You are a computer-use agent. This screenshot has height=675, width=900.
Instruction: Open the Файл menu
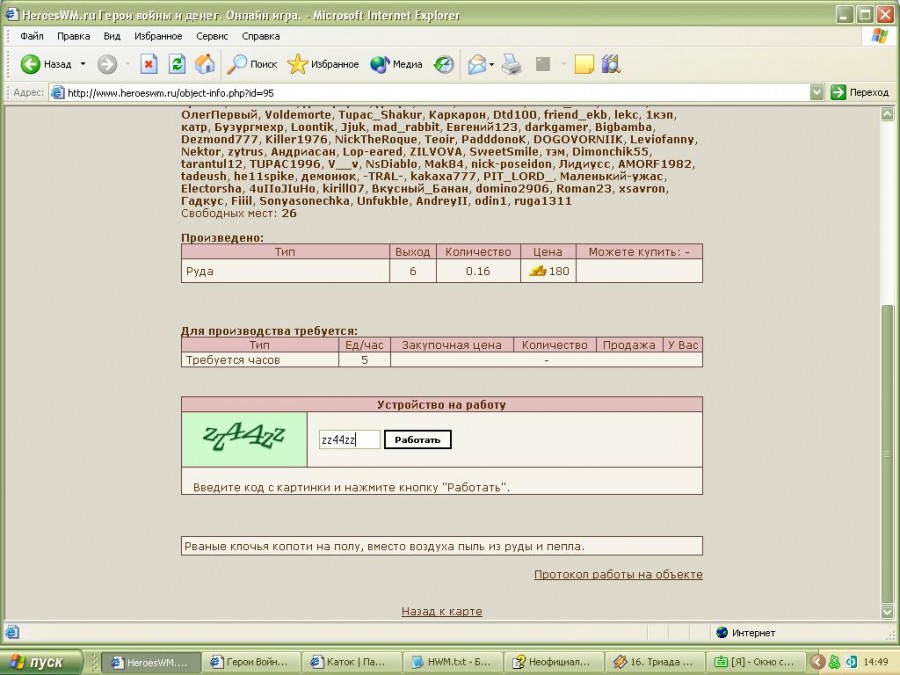click(31, 36)
